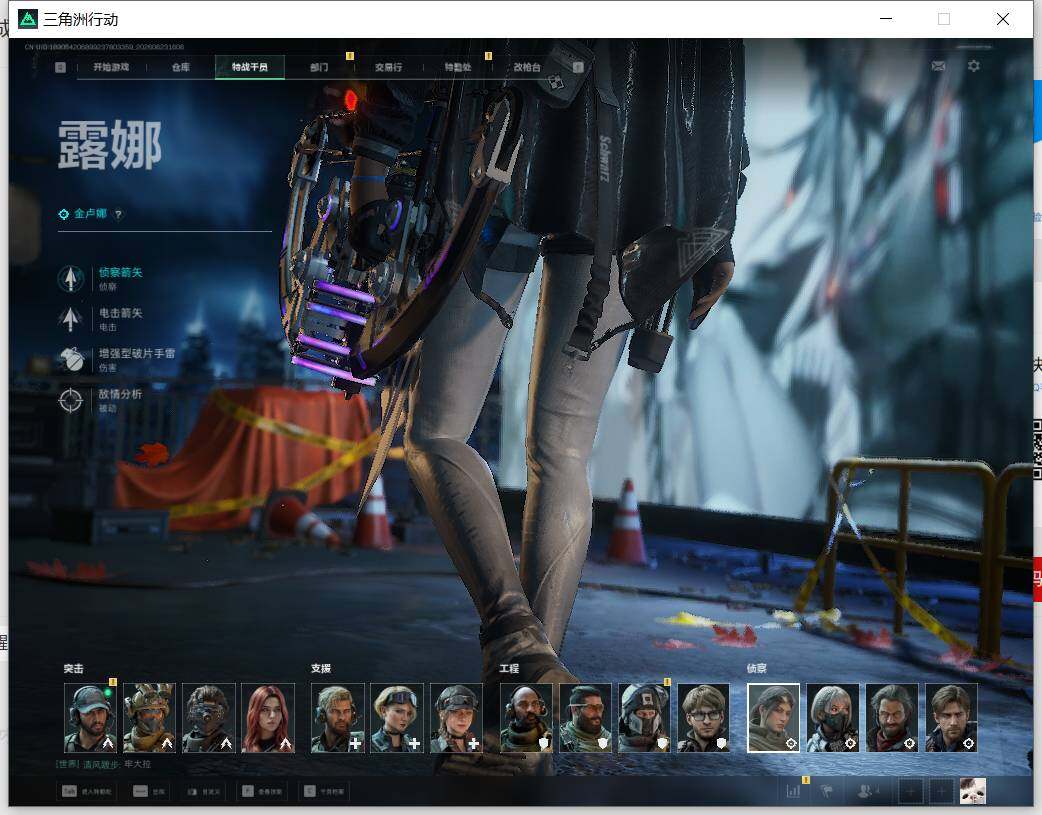Image resolution: width=1042 pixels, height=815 pixels.
Task: Click the 突击 class label
Action: point(74,669)
